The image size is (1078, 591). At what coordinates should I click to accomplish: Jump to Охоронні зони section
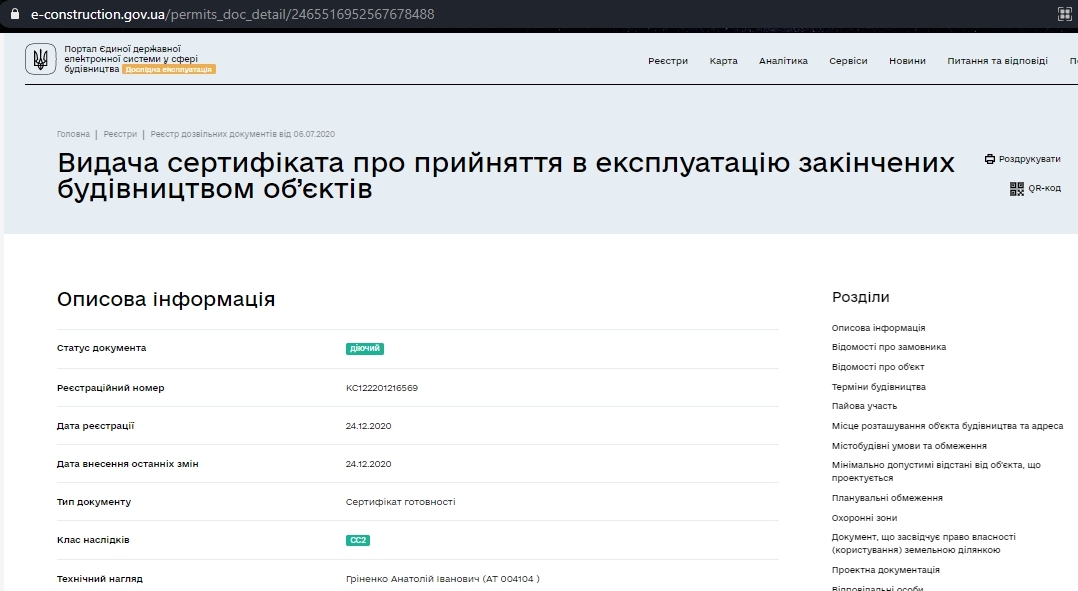pos(864,518)
